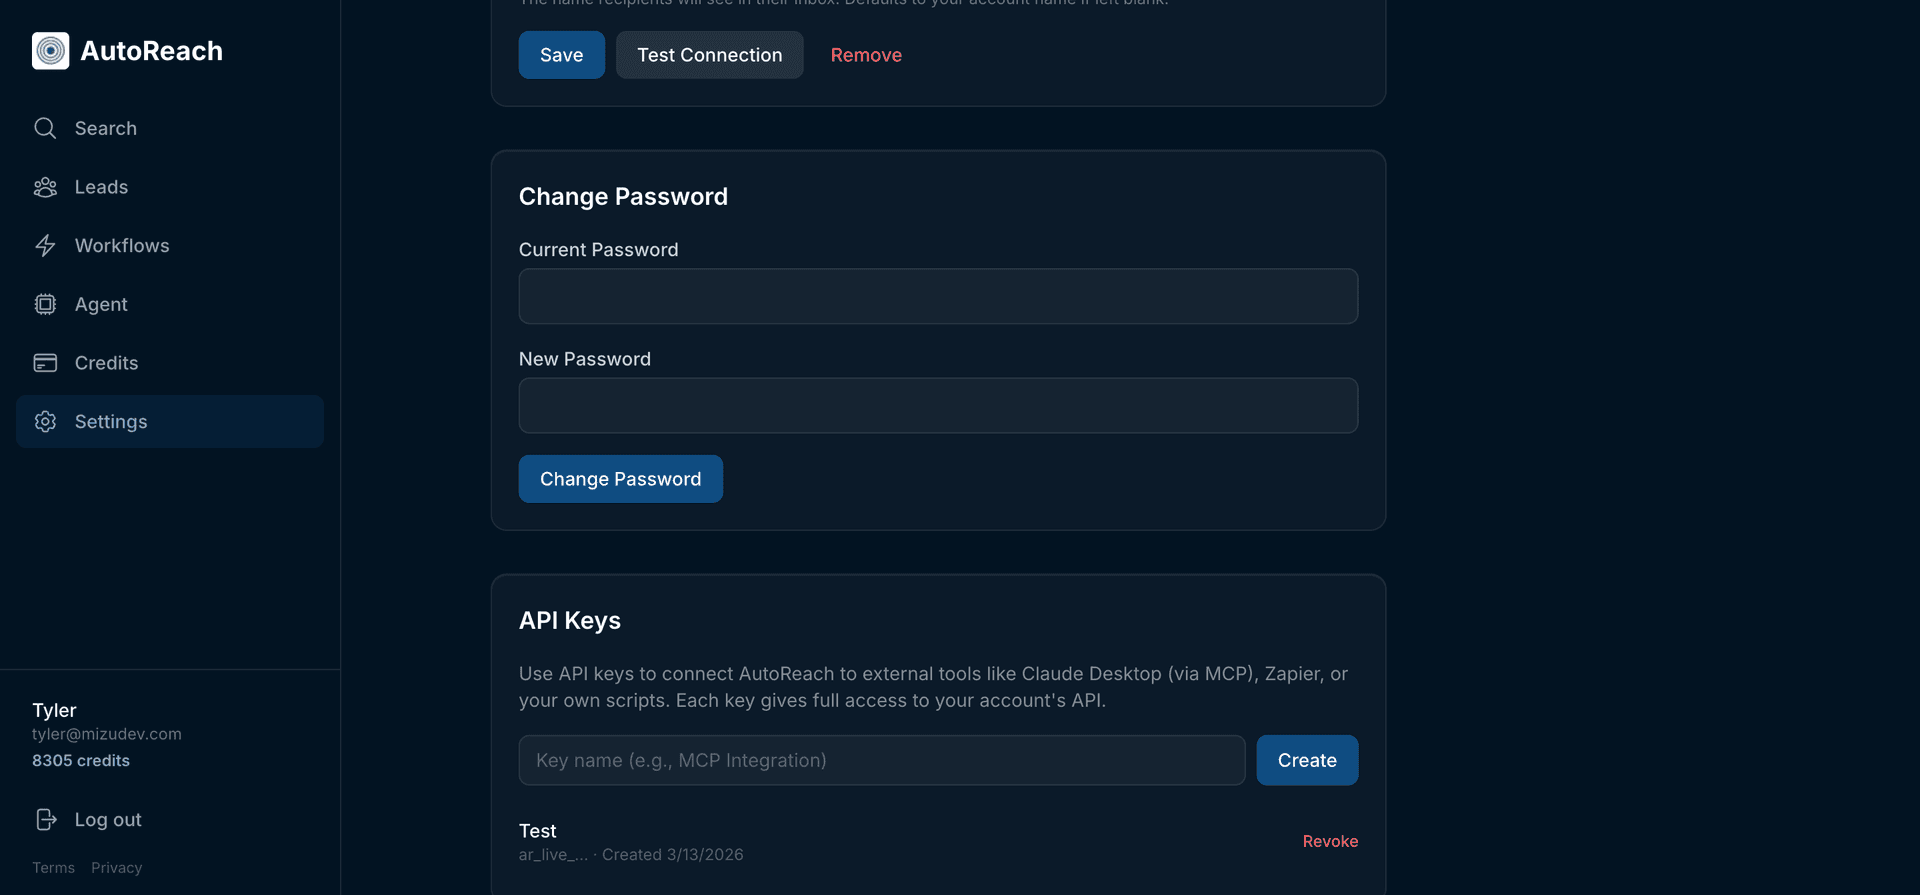The height and width of the screenshot is (895, 1920).
Task: Submit the Change Password form
Action: point(620,479)
